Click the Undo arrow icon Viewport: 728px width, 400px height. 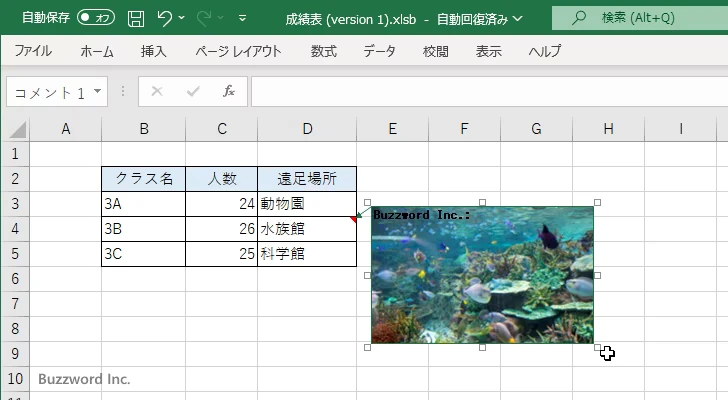[164, 18]
